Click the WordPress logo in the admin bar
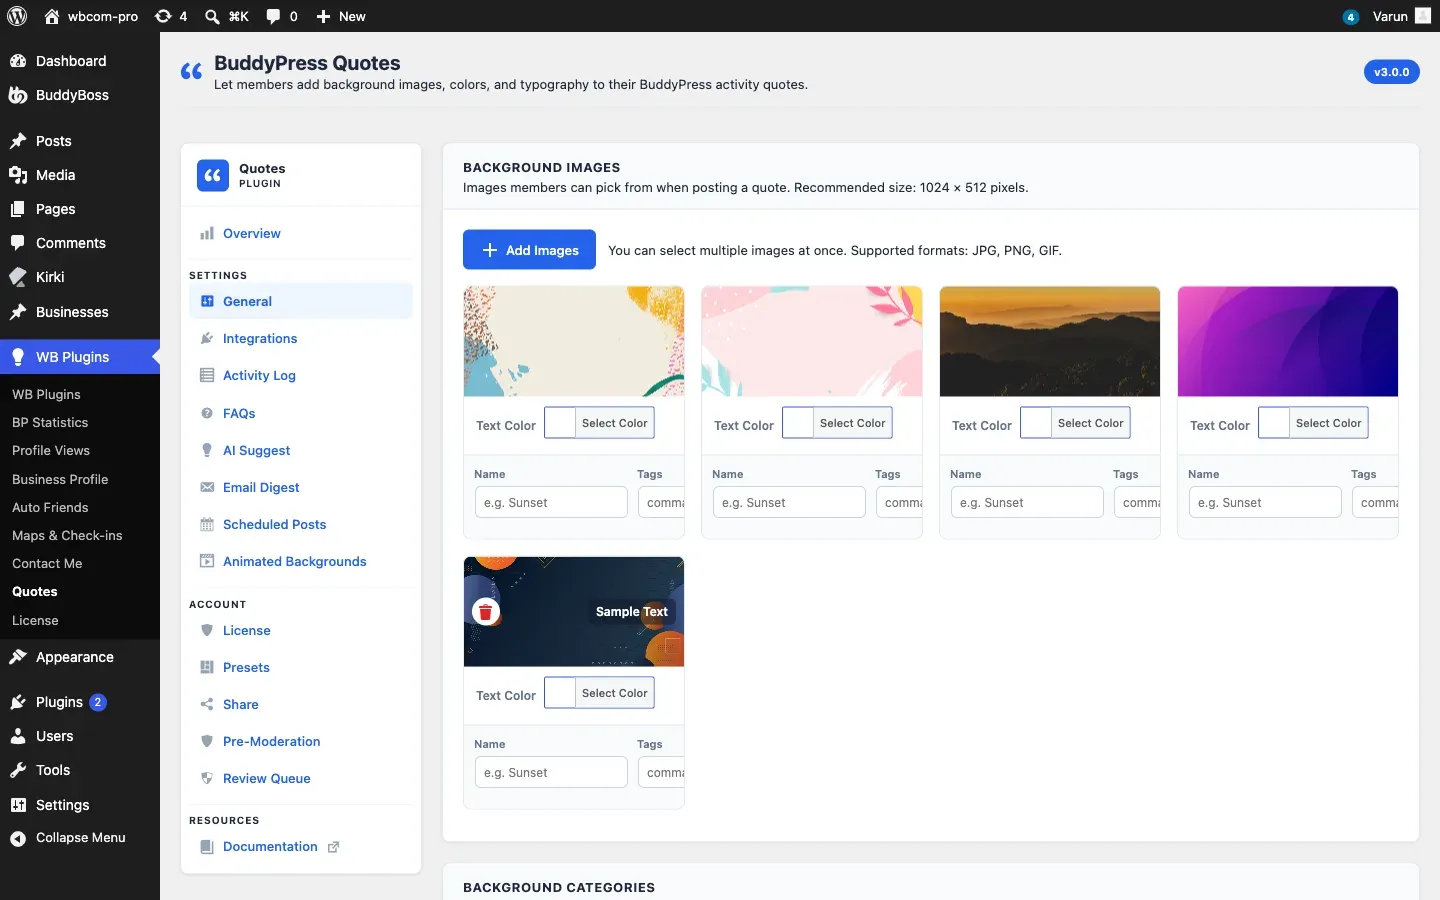Screen dimensions: 1440x900 click(x=17, y=16)
